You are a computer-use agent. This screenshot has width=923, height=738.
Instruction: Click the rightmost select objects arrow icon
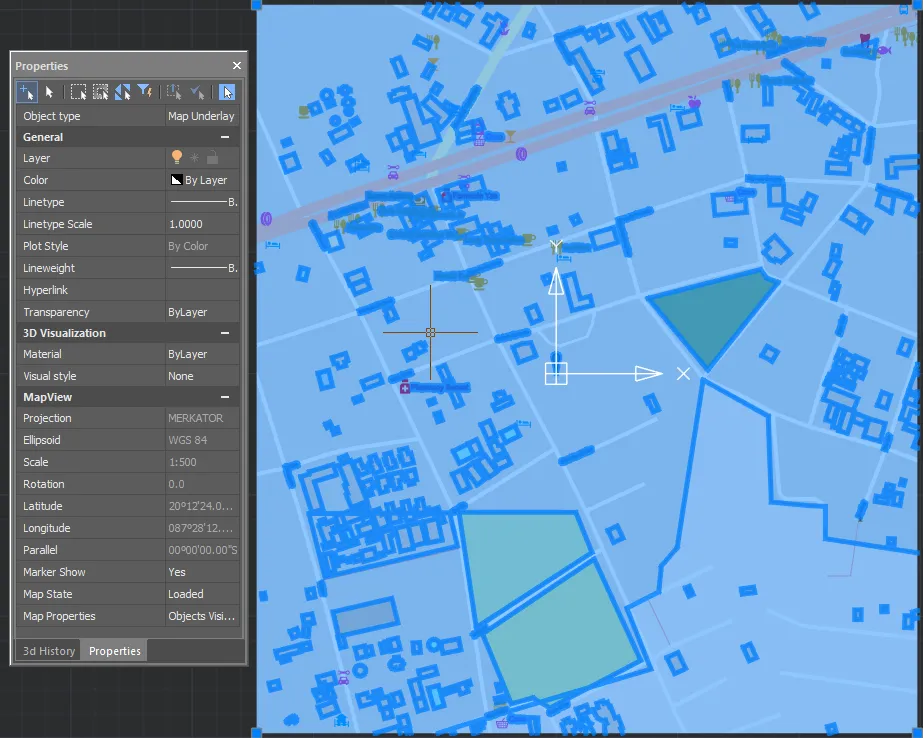pyautogui.click(x=227, y=92)
